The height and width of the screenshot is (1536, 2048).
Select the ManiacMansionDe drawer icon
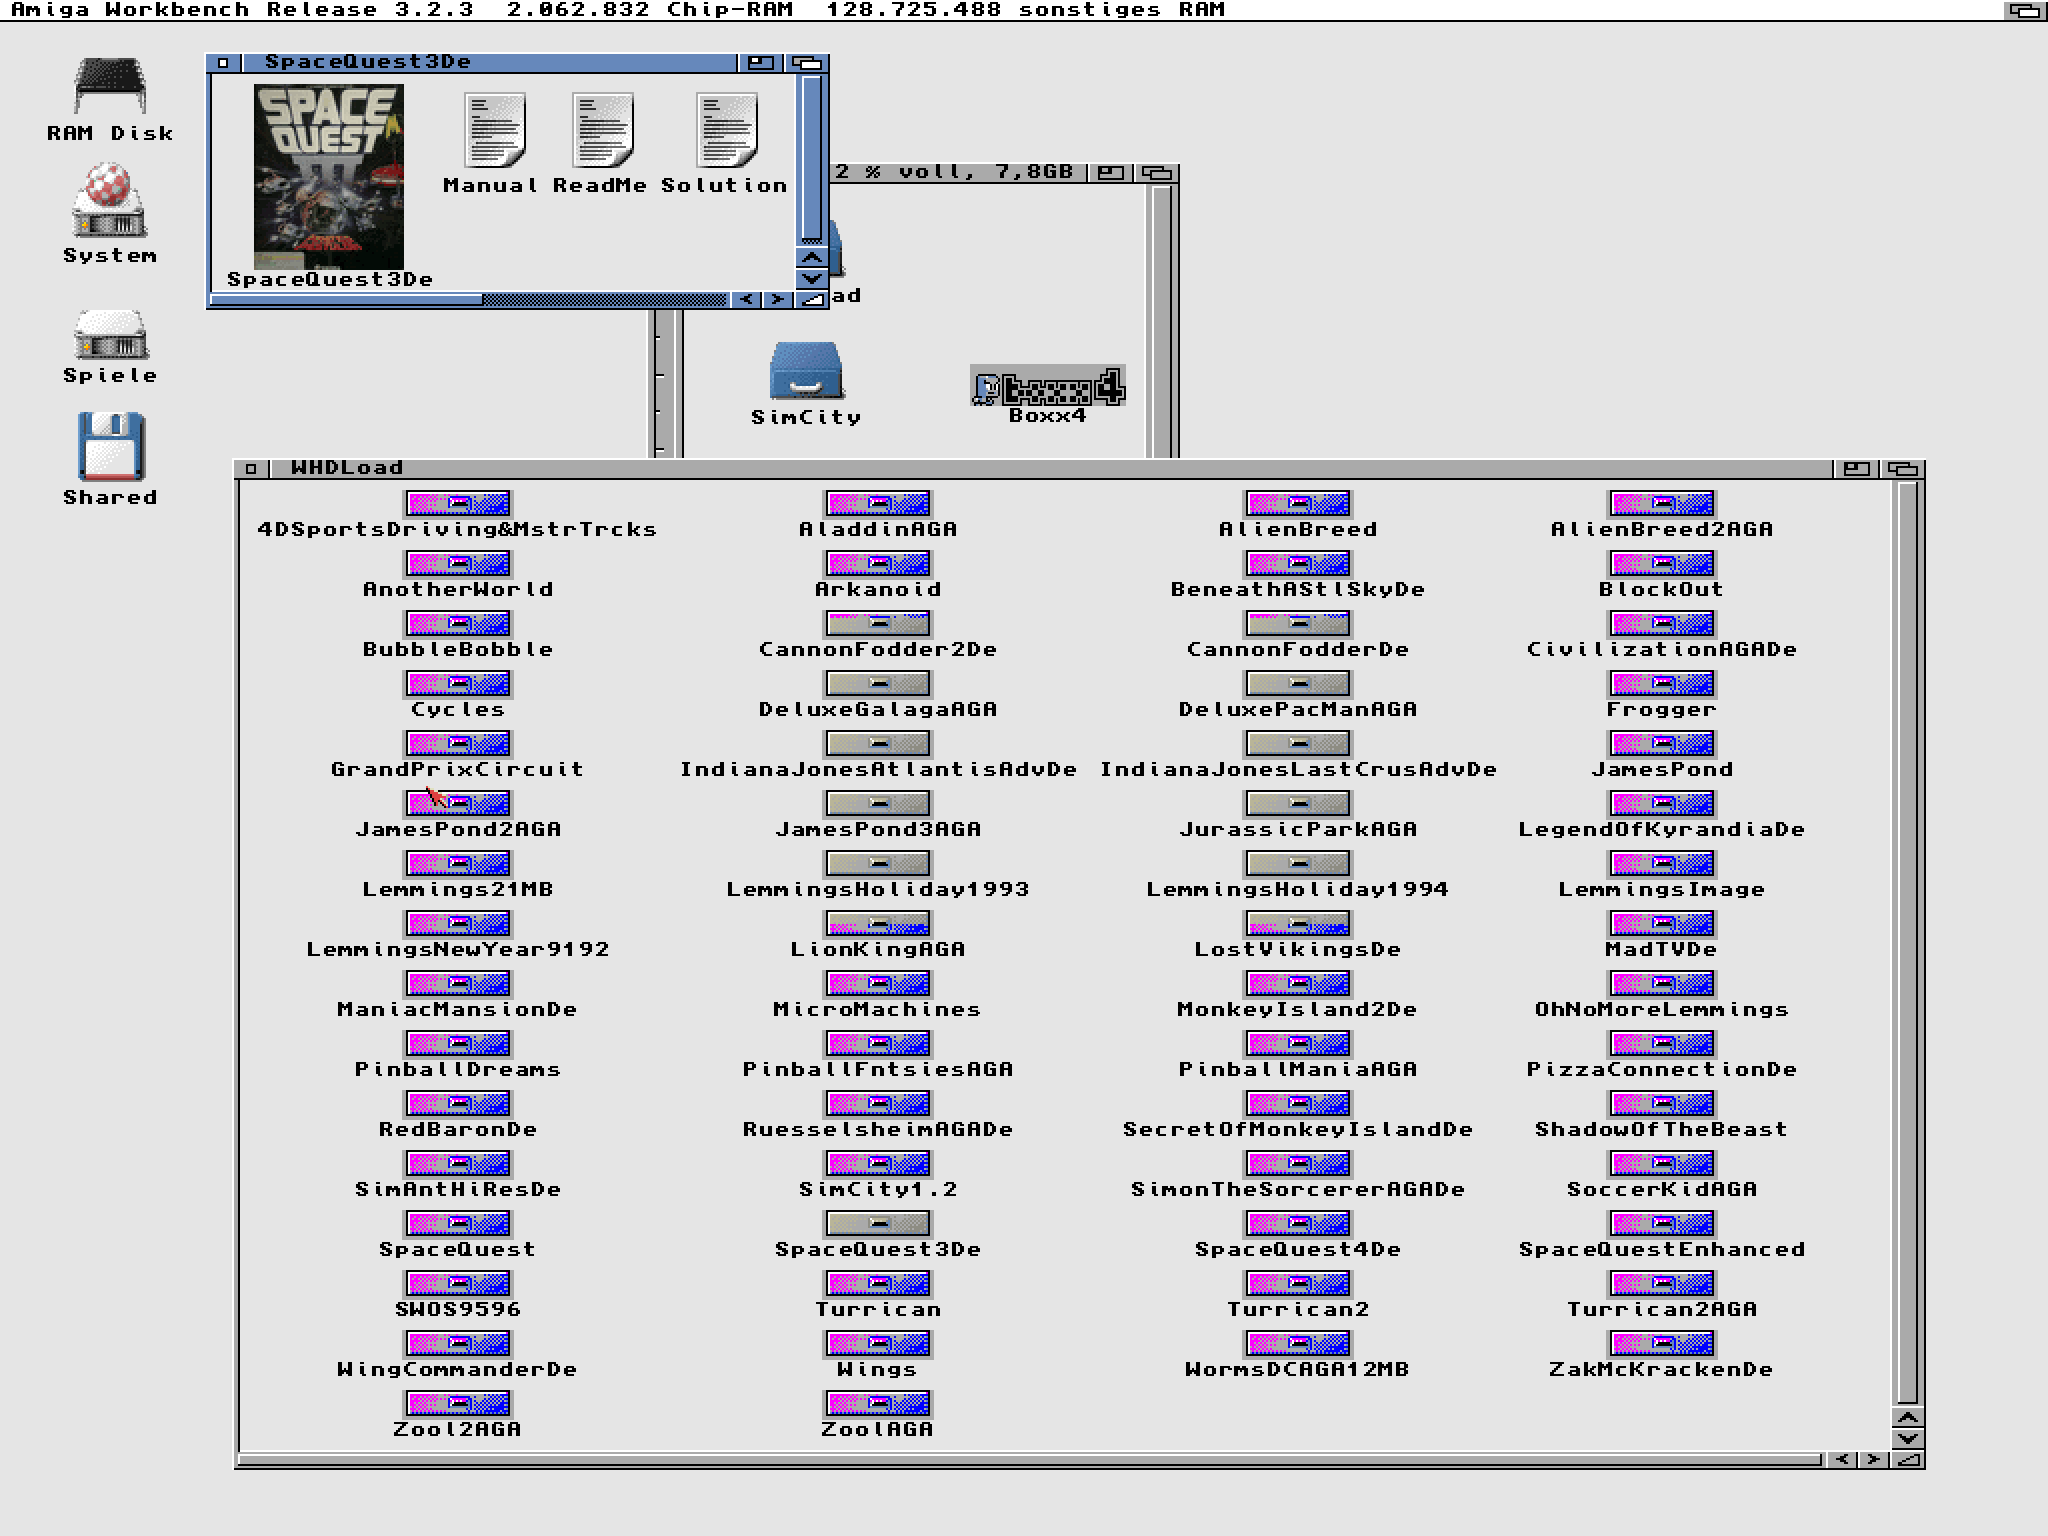click(458, 983)
